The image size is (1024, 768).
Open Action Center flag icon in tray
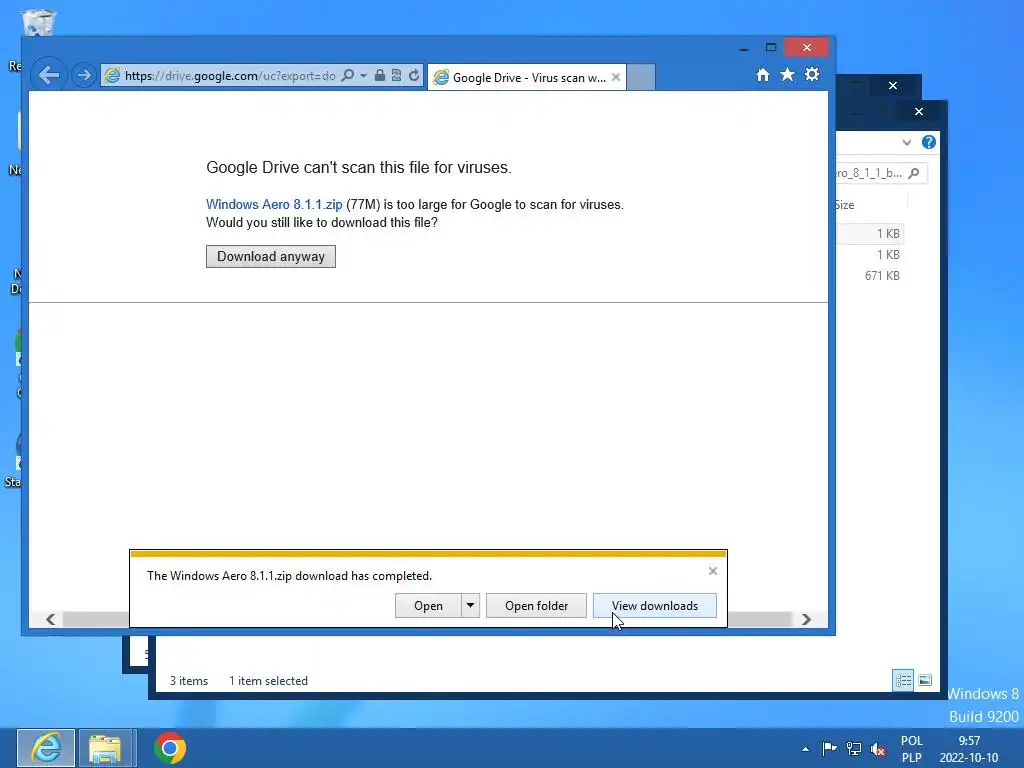click(x=829, y=748)
